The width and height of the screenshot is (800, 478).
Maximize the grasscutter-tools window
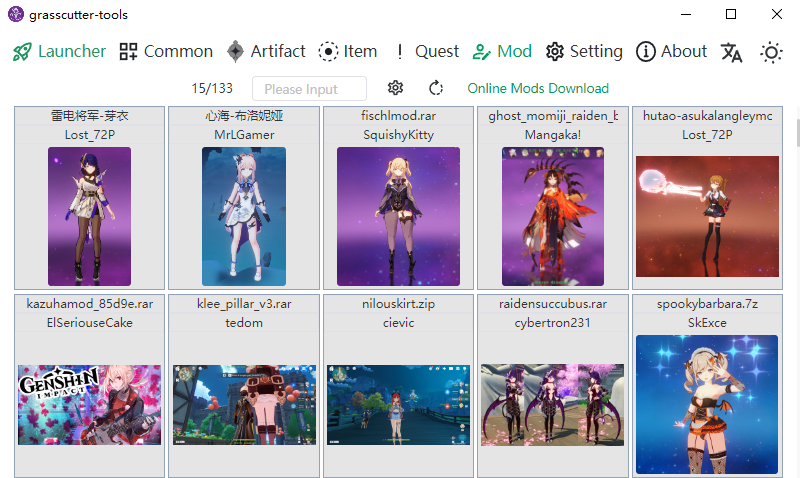point(731,14)
